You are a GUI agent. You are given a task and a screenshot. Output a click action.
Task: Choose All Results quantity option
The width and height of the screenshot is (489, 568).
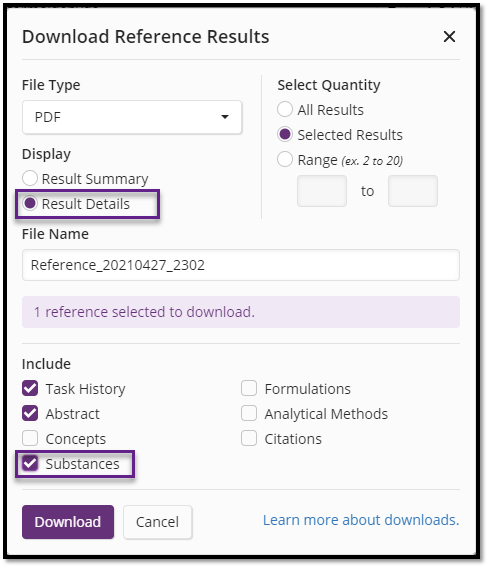(x=285, y=109)
